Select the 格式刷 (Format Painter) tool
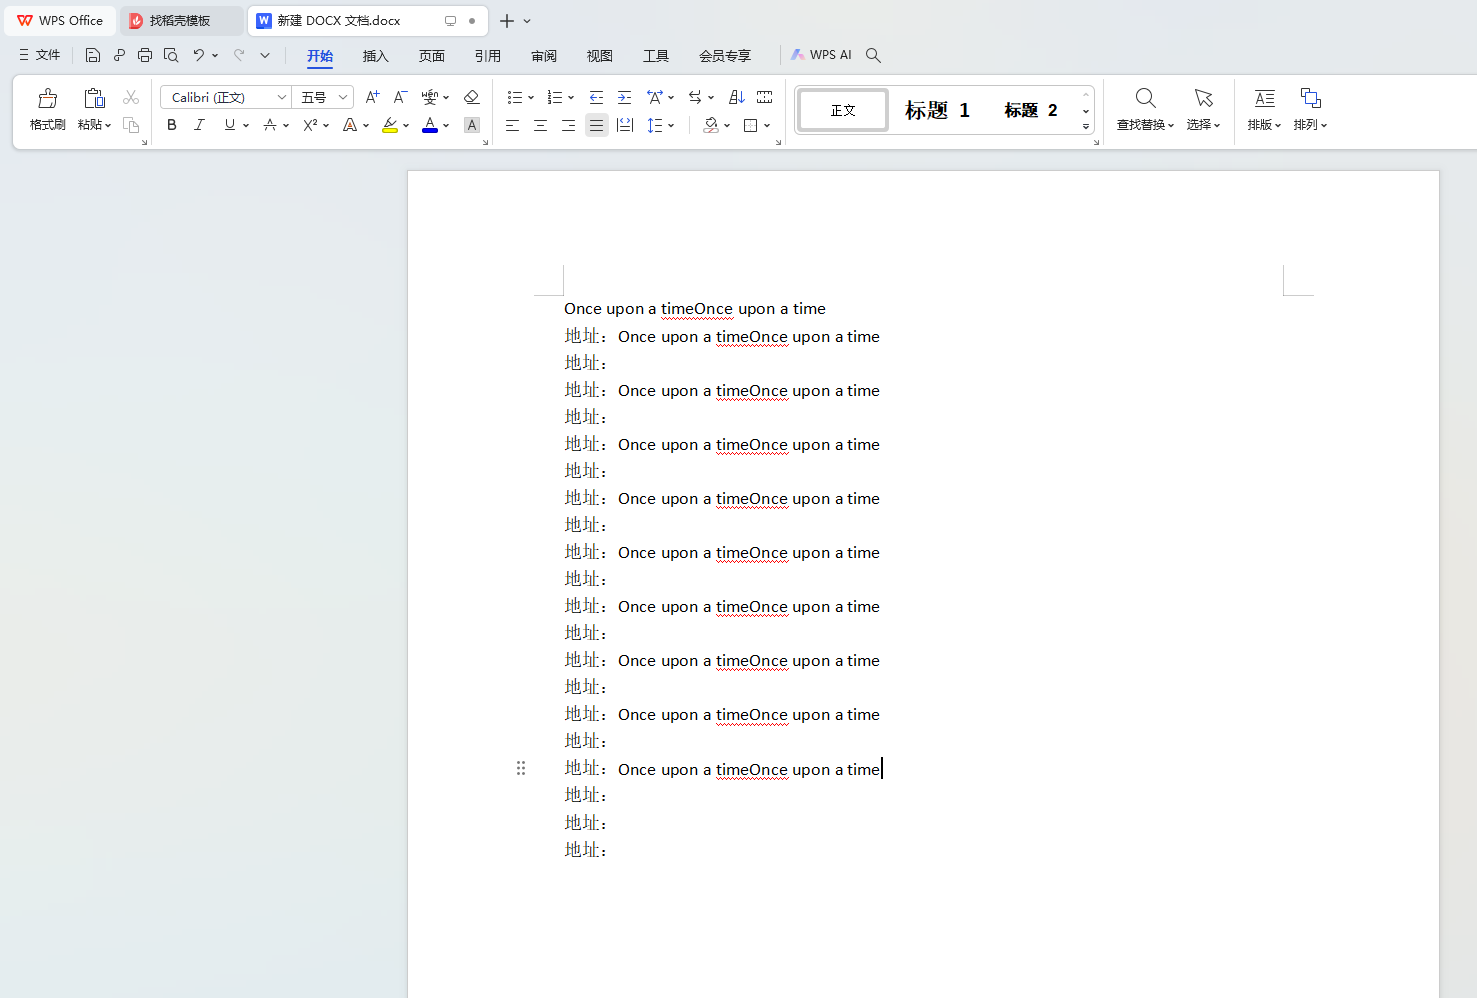This screenshot has height=998, width=1477. (47, 109)
